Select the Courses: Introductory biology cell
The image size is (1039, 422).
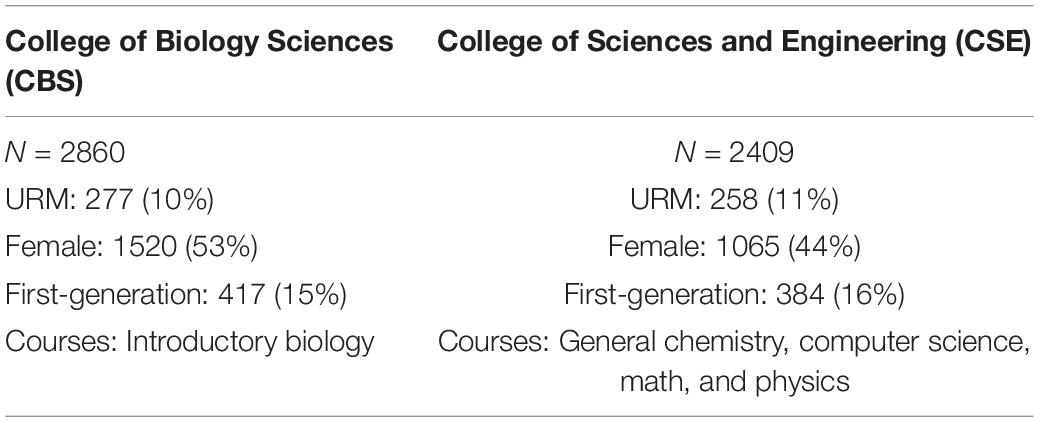click(x=190, y=343)
